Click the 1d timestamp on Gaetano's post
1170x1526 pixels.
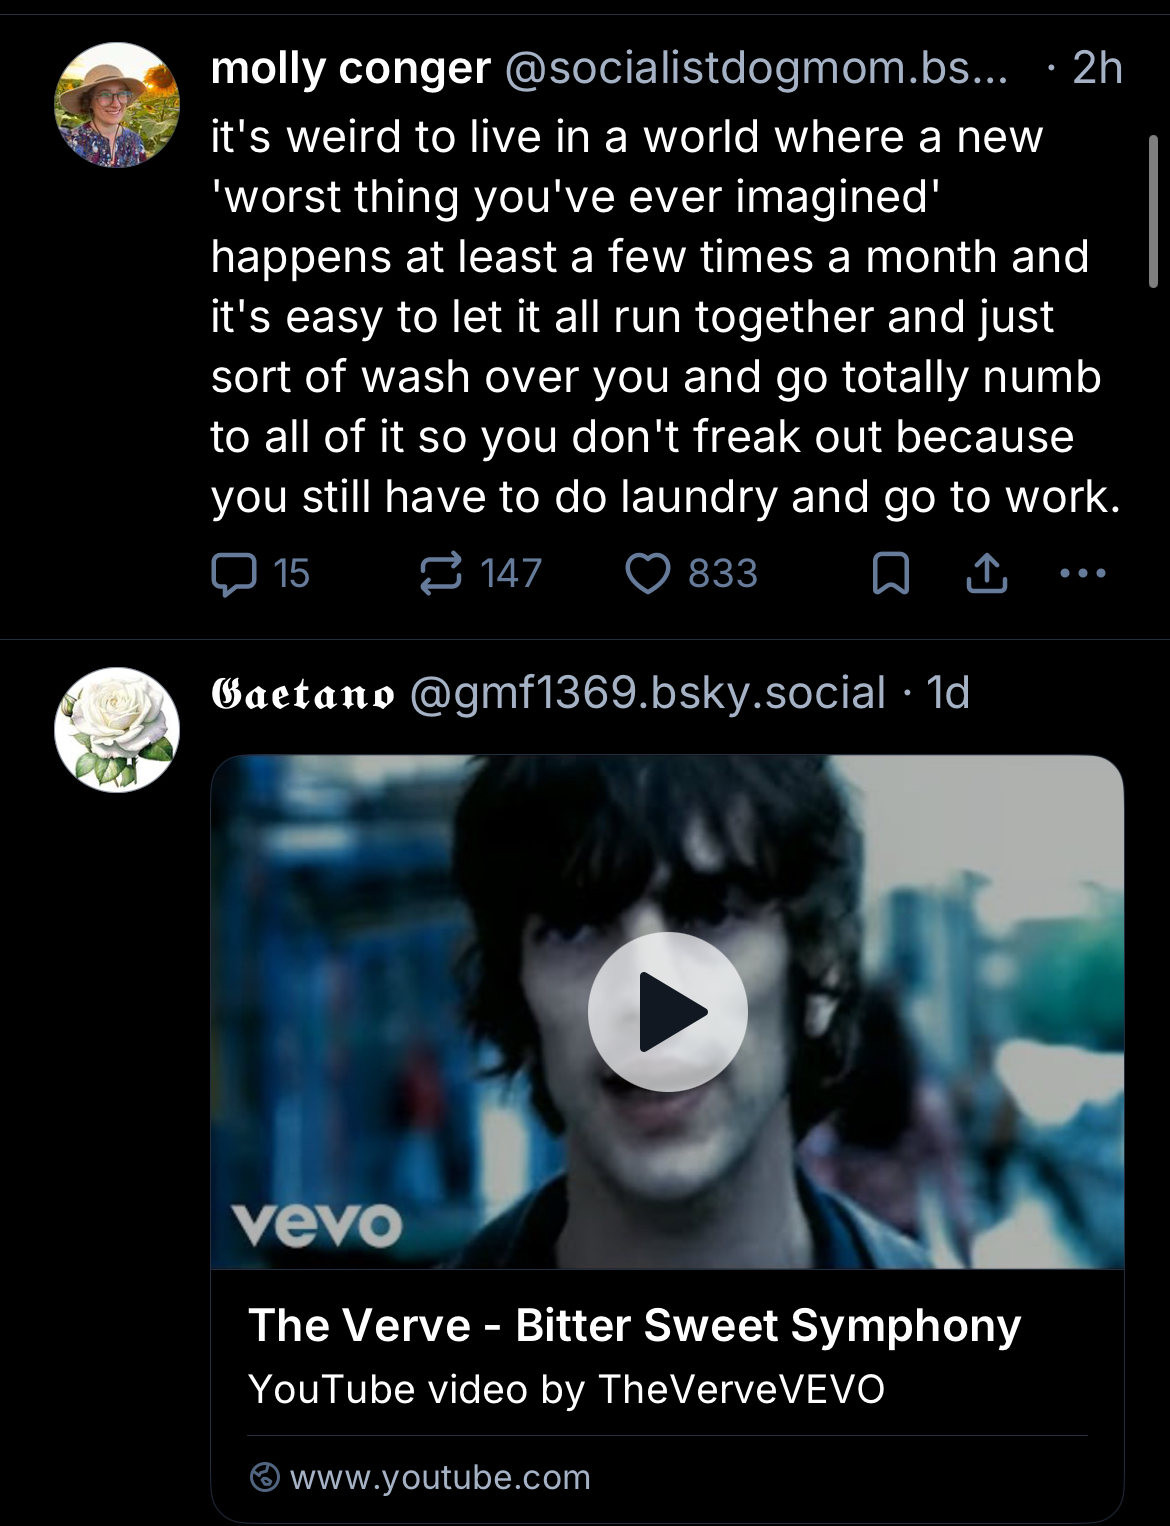tap(948, 693)
